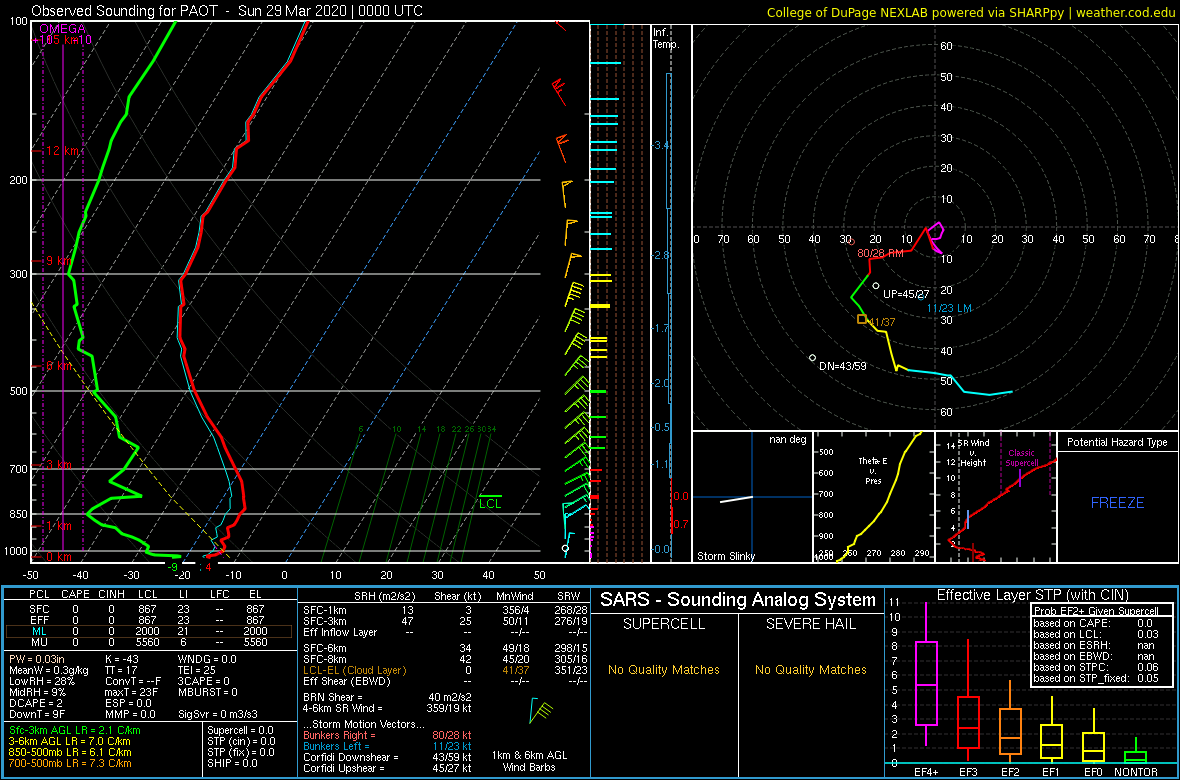This screenshot has width=1180, height=780.
Task: Click the Potential Hazard Type heading
Action: [1118, 443]
